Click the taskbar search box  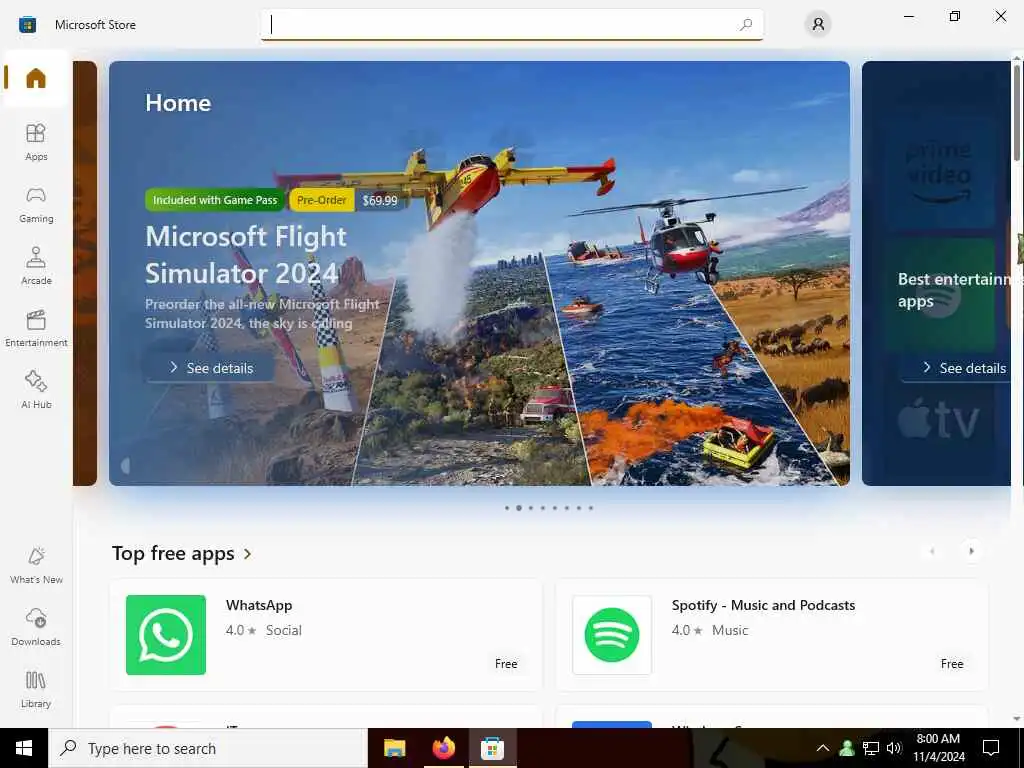point(208,748)
